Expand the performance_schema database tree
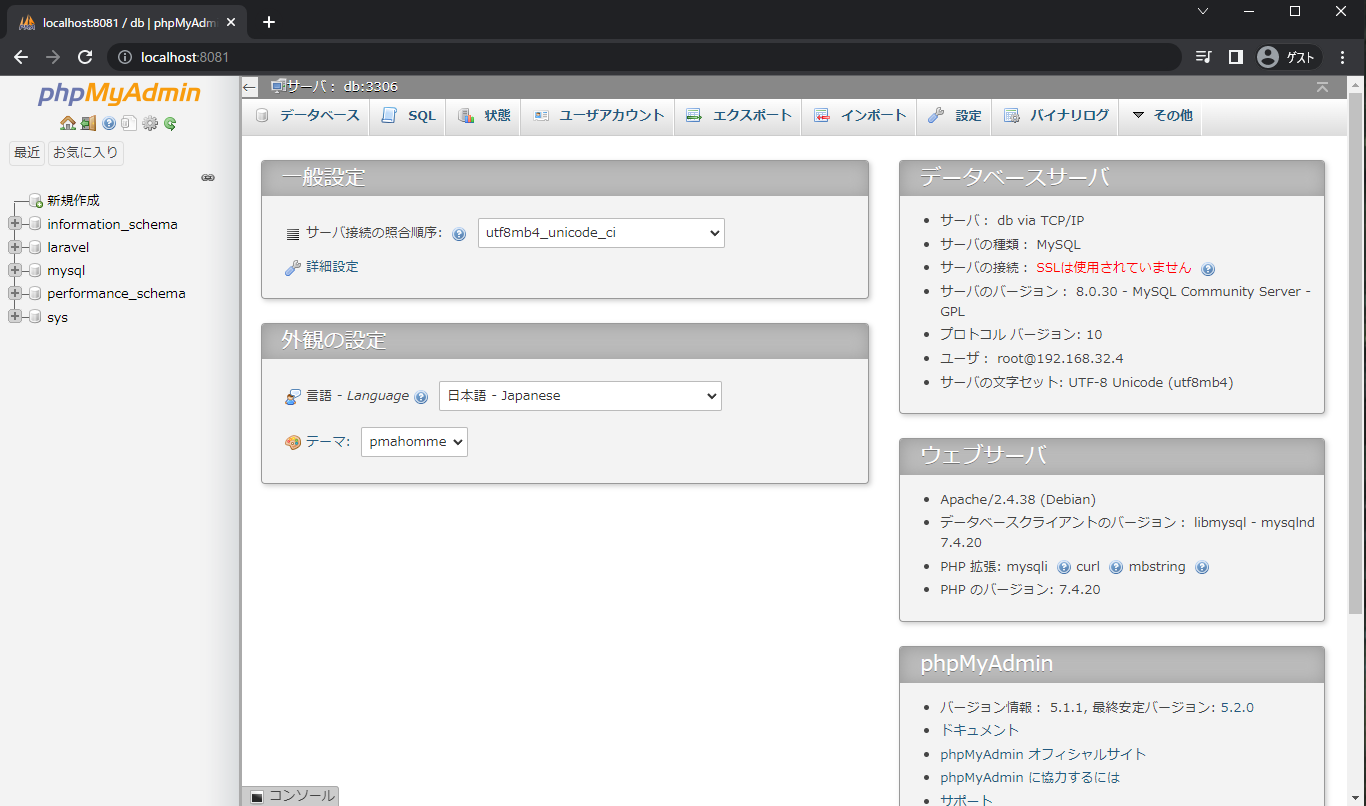This screenshot has height=806, width=1366. [15, 293]
